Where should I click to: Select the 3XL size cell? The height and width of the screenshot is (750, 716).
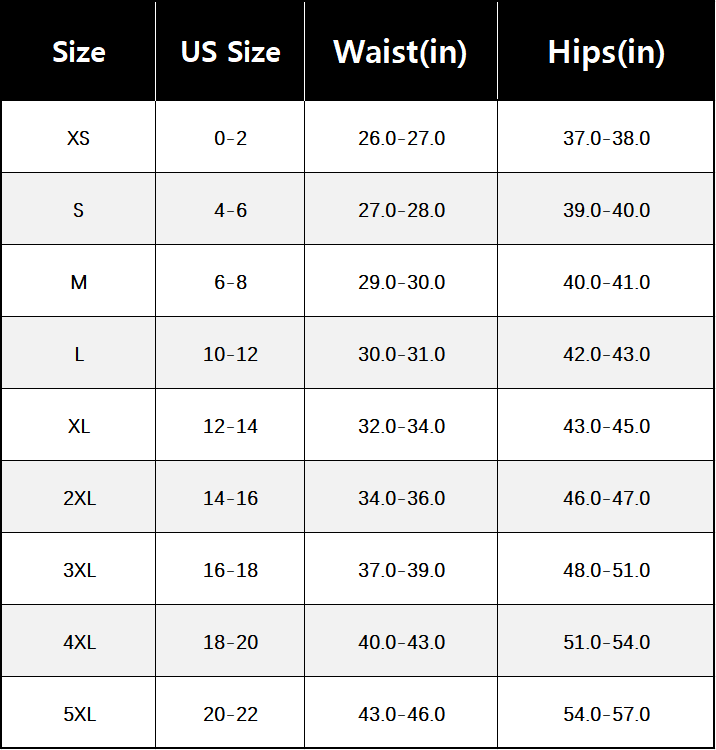point(78,570)
